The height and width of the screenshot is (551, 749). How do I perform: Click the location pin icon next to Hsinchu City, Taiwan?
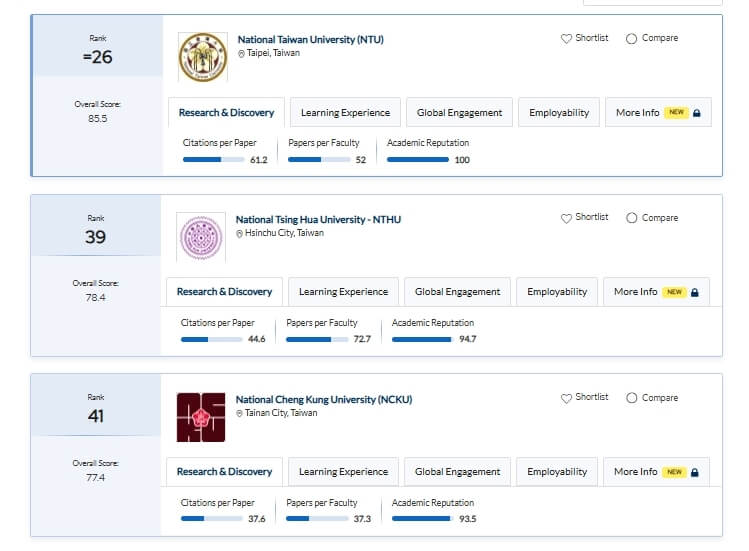(x=239, y=234)
